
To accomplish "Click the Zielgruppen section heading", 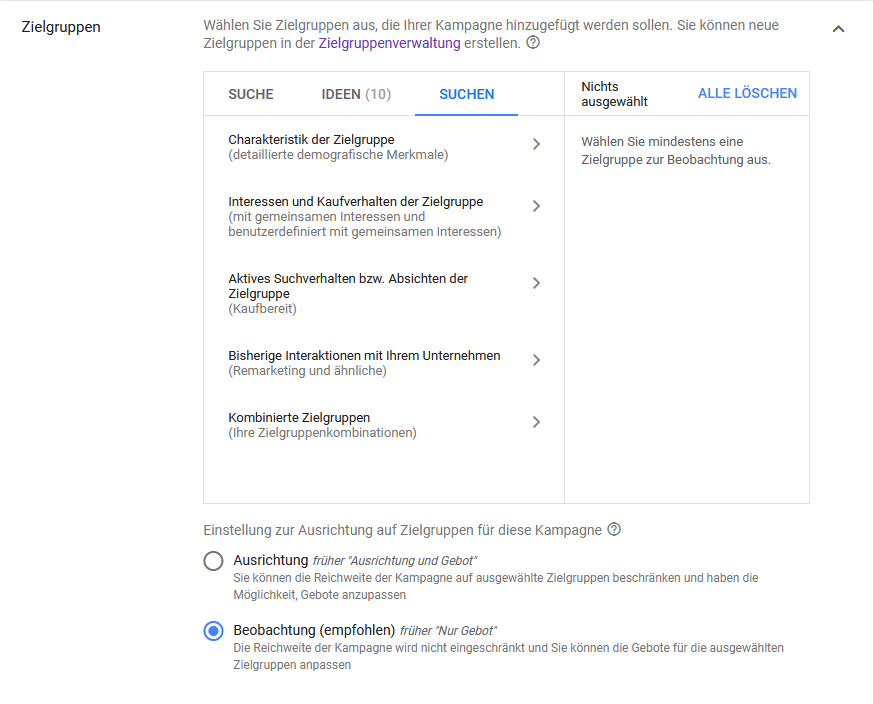I will [61, 27].
